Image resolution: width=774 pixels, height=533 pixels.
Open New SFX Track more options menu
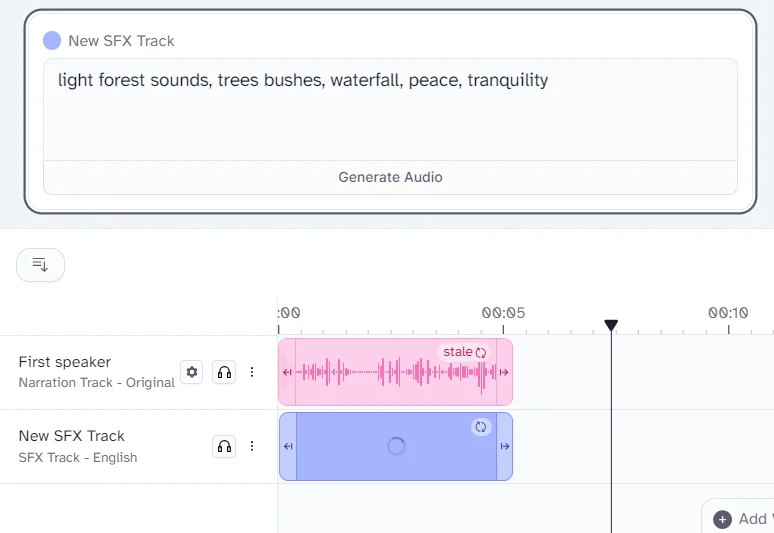tap(252, 446)
